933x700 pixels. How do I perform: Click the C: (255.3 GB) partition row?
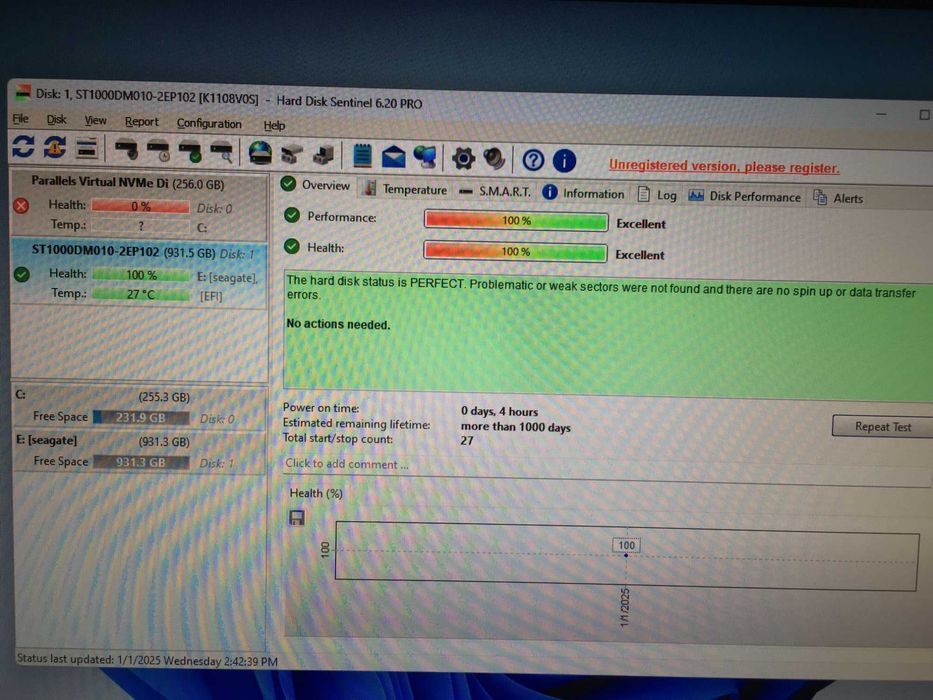[x=139, y=407]
